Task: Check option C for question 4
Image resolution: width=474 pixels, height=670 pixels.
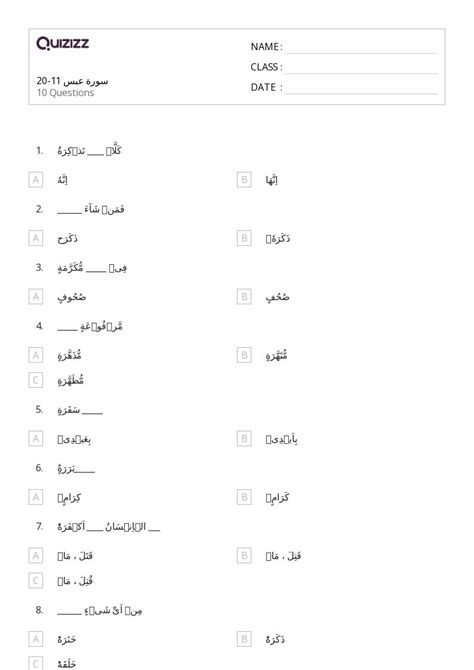Action: point(36,380)
